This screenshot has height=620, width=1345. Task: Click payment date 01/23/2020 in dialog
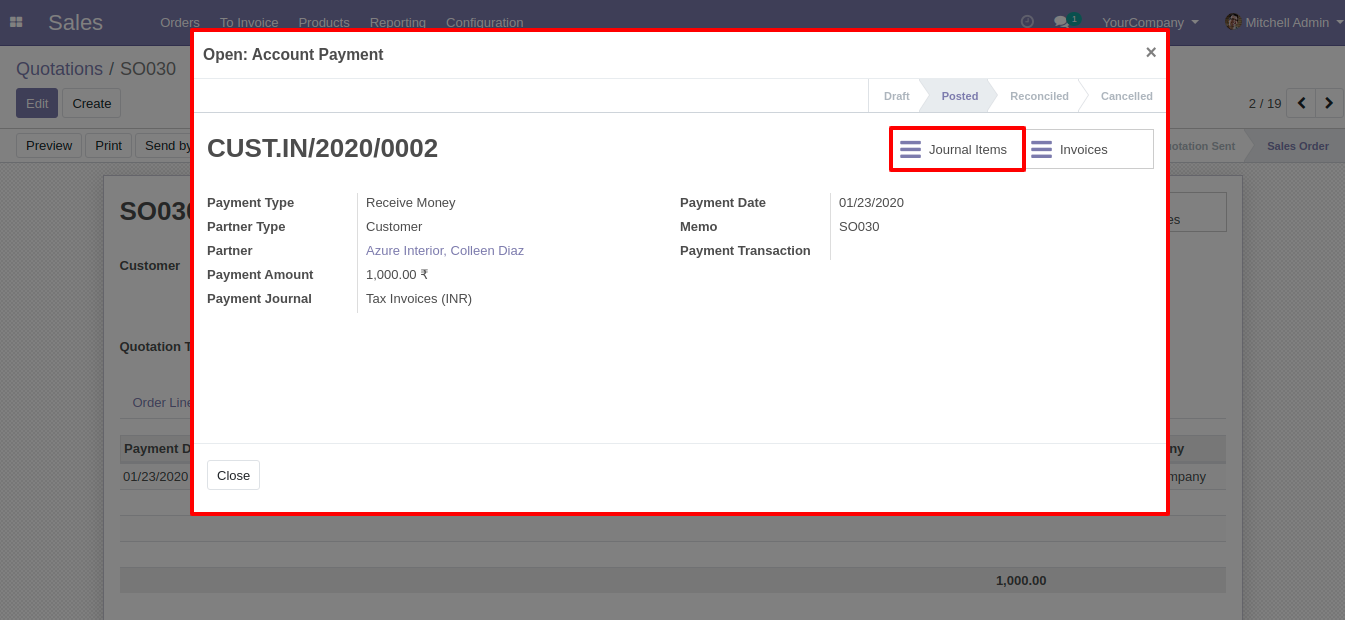point(871,203)
